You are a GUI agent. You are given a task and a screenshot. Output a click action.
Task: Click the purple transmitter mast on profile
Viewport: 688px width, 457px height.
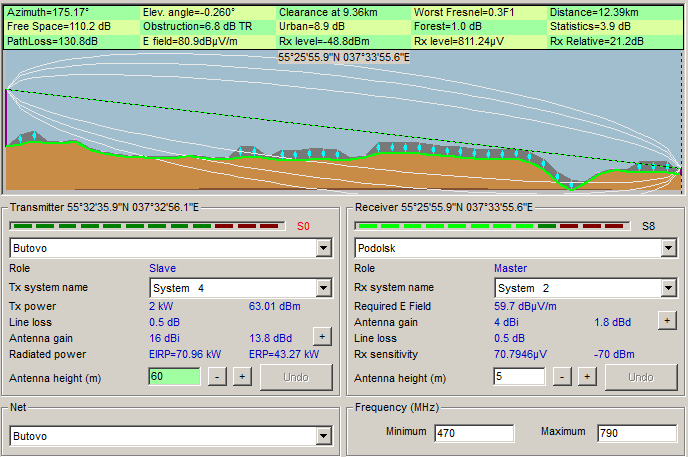(x=8, y=118)
